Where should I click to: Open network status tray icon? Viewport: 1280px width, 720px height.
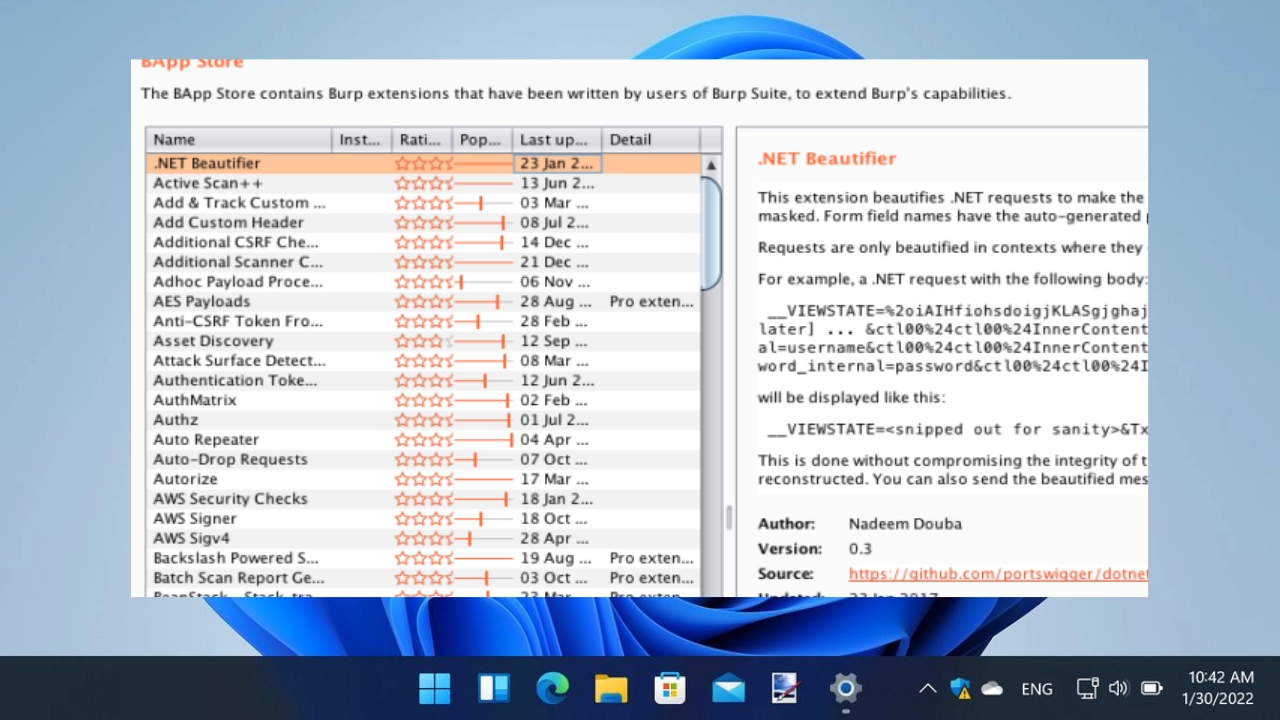[1087, 688]
